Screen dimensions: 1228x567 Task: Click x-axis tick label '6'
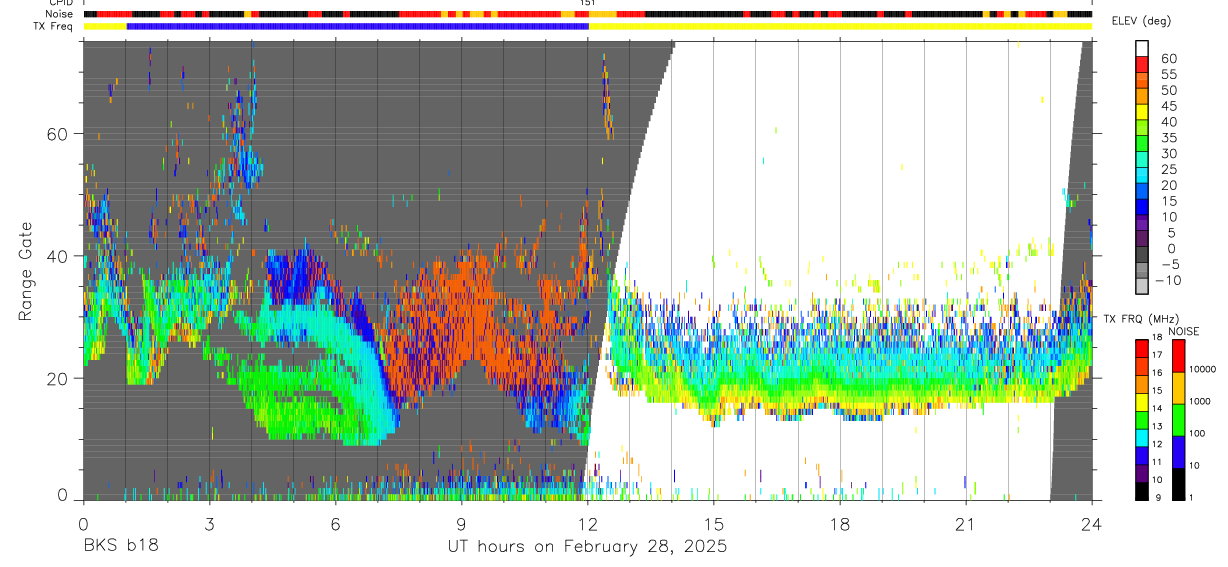click(x=335, y=524)
